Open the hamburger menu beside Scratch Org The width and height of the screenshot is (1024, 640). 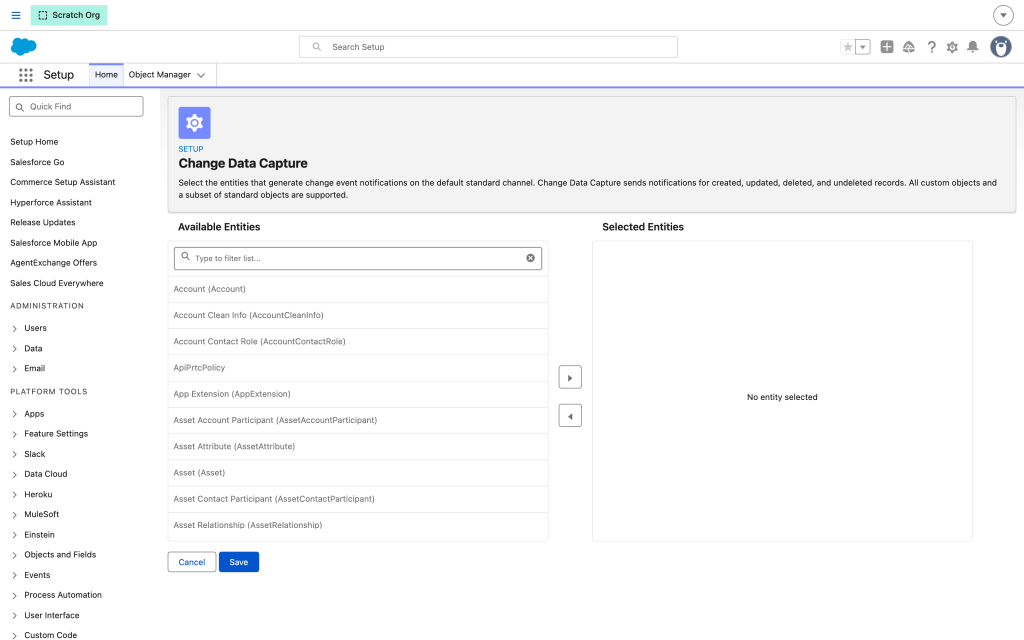[x=16, y=15]
